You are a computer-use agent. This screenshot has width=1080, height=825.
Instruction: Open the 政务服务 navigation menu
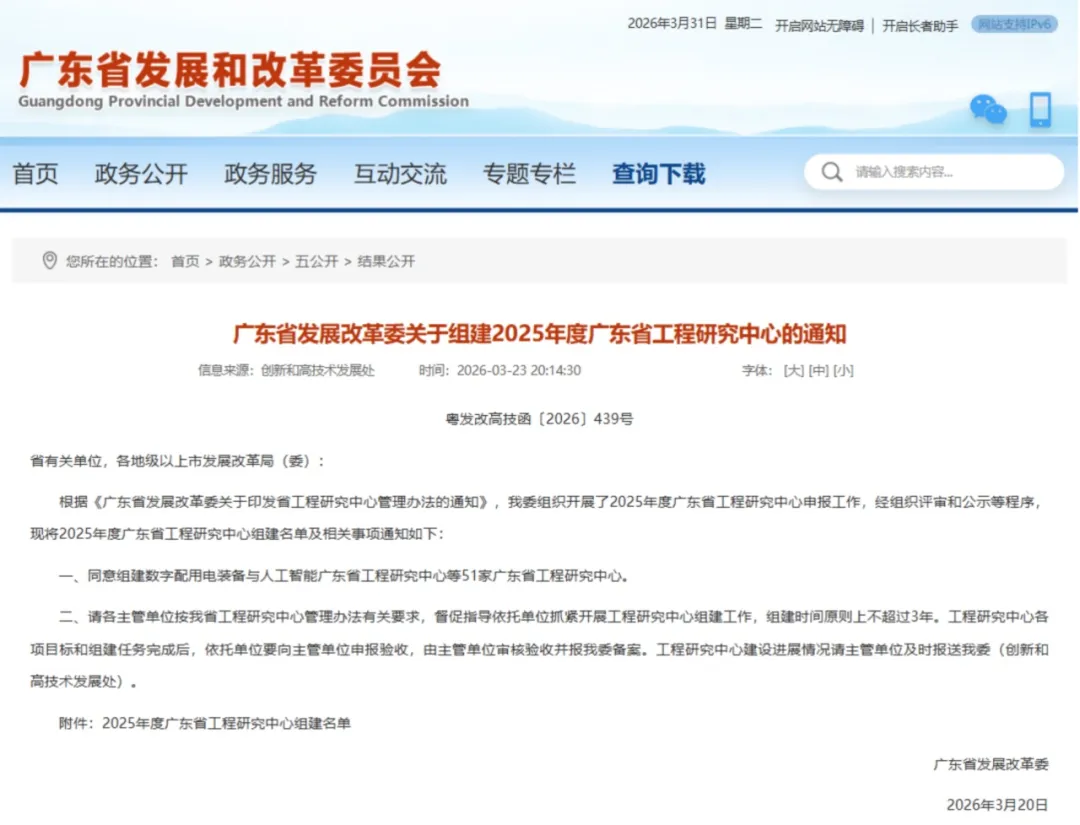270,172
